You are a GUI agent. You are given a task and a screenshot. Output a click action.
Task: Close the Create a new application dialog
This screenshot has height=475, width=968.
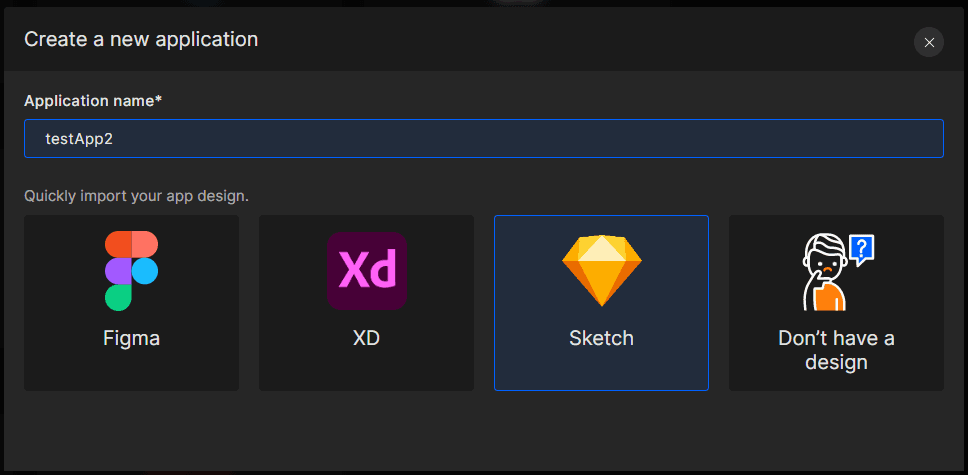(928, 43)
